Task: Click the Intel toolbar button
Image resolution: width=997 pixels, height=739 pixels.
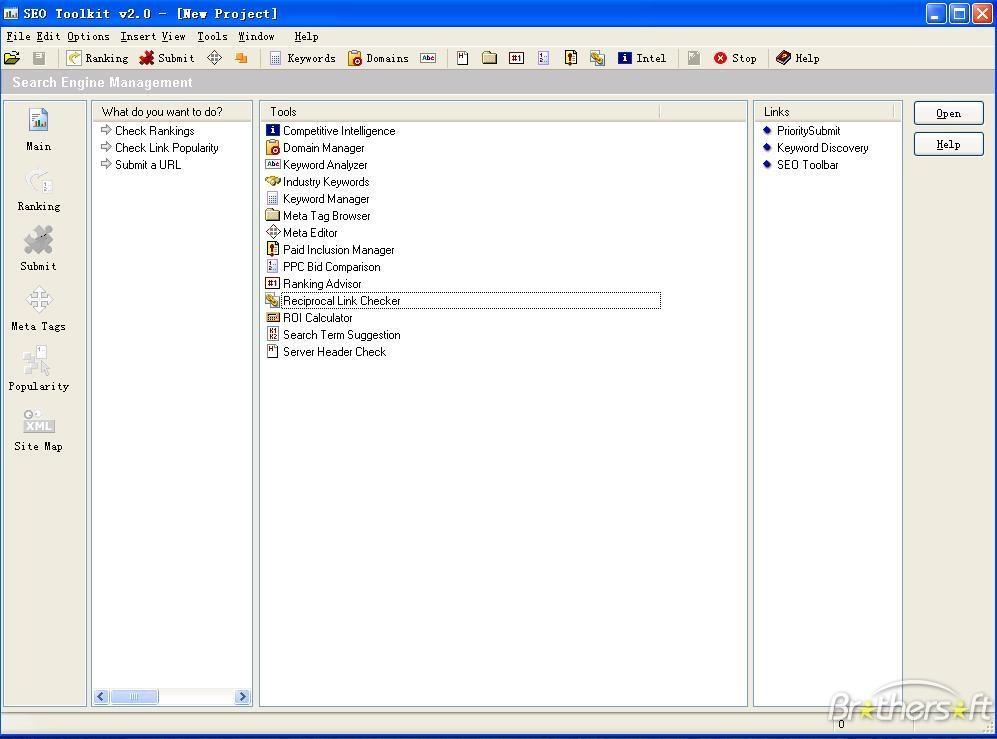Action: pyautogui.click(x=642, y=59)
